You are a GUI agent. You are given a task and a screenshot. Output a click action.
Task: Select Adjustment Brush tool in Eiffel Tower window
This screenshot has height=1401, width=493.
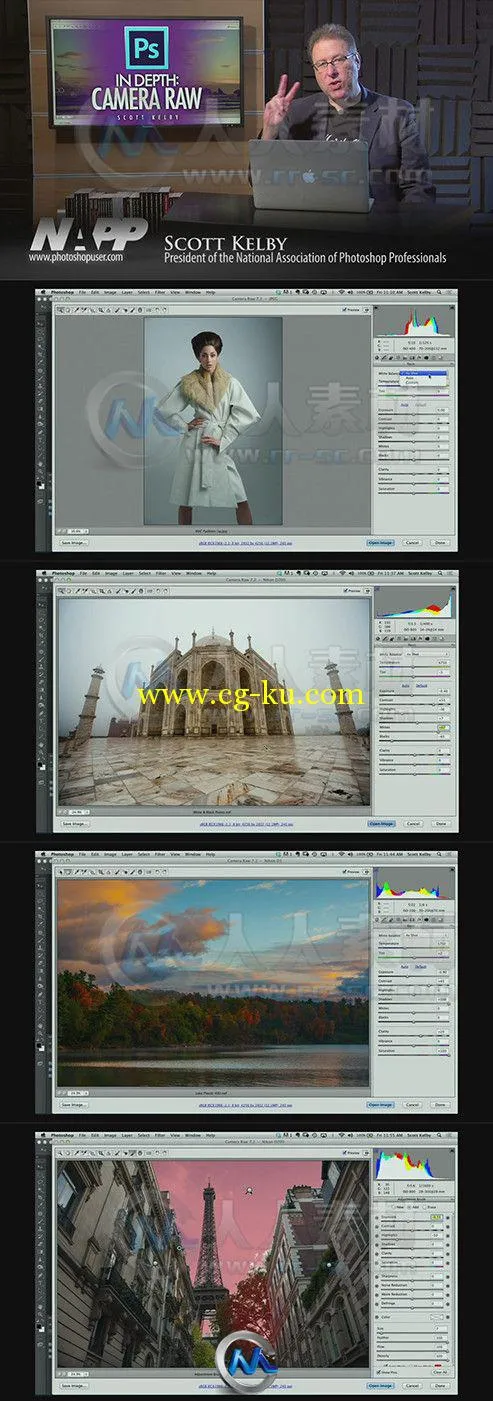132,1151
